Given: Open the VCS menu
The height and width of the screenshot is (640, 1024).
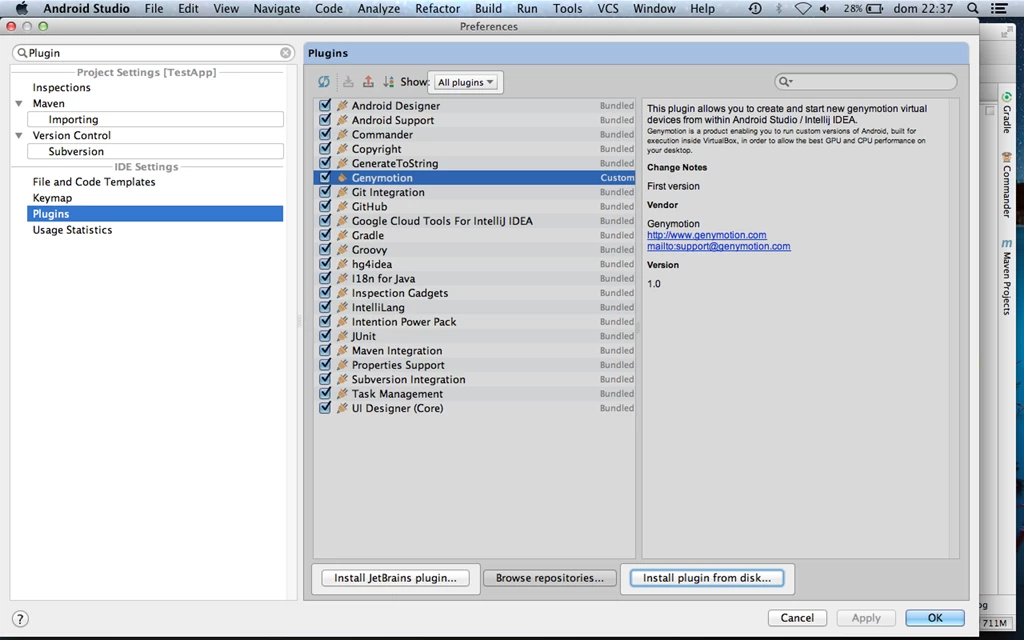Looking at the screenshot, I should (608, 8).
